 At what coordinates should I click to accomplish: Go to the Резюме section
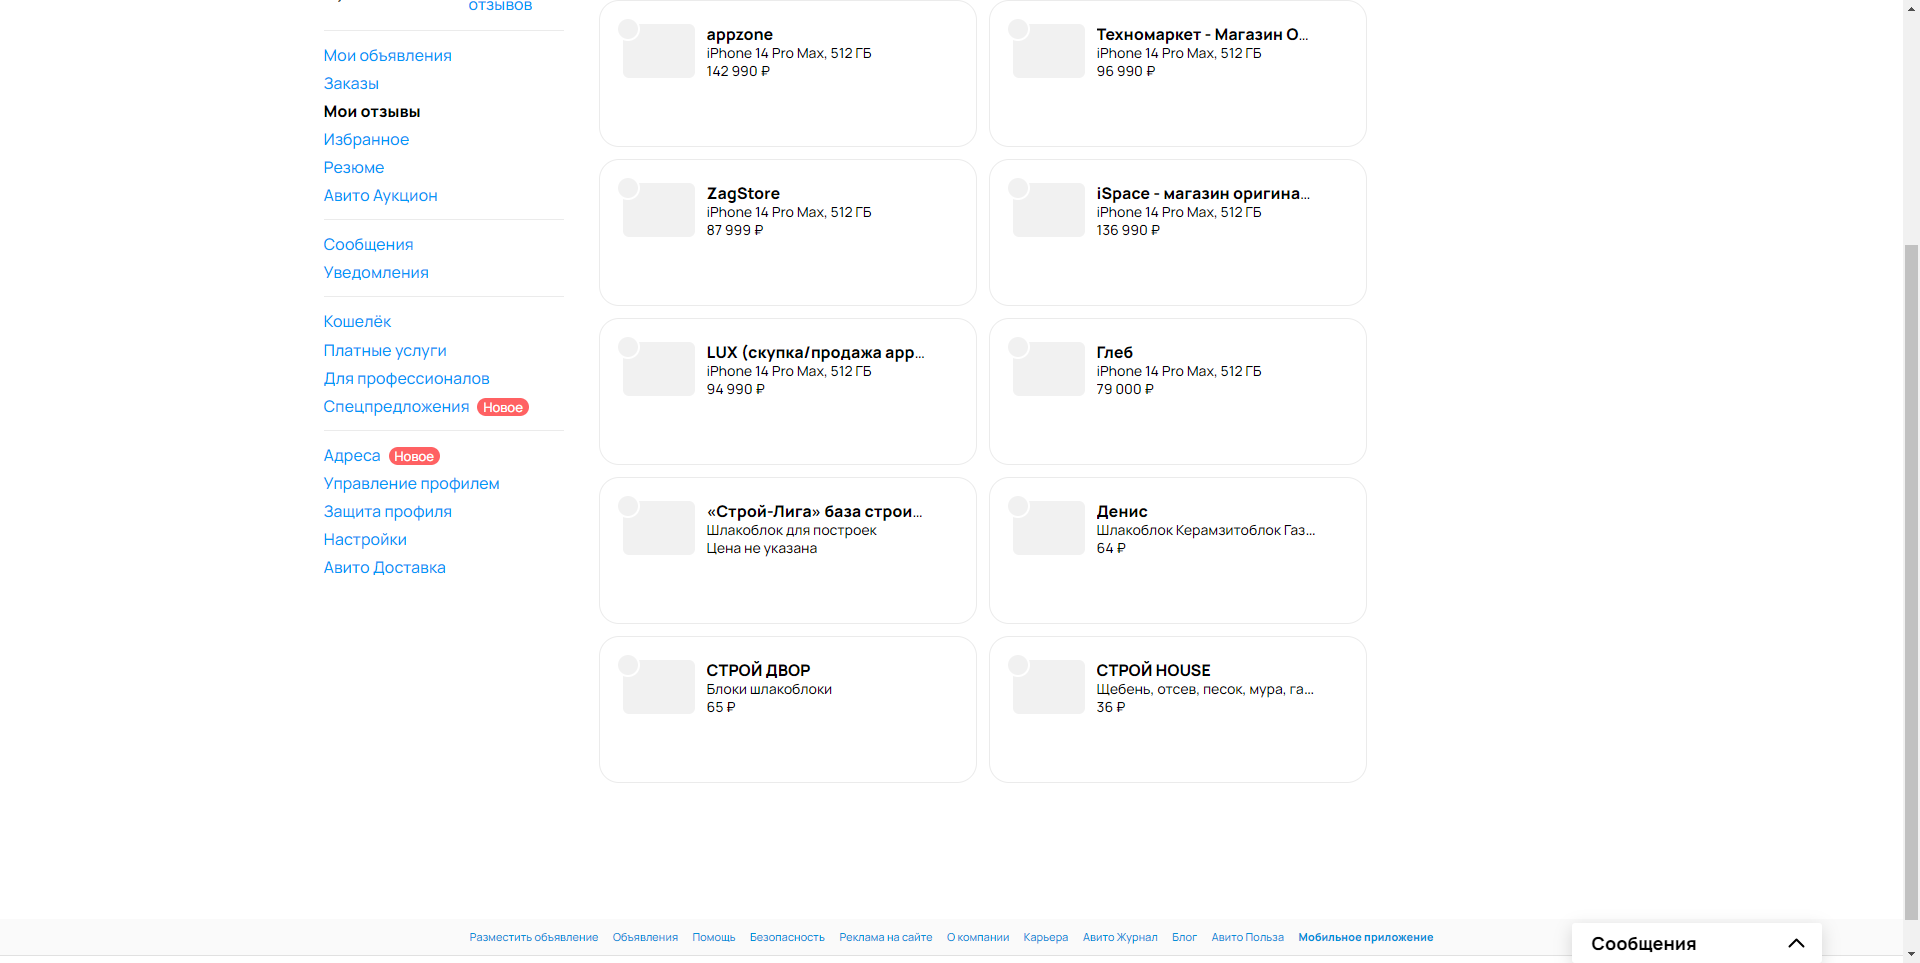(354, 167)
